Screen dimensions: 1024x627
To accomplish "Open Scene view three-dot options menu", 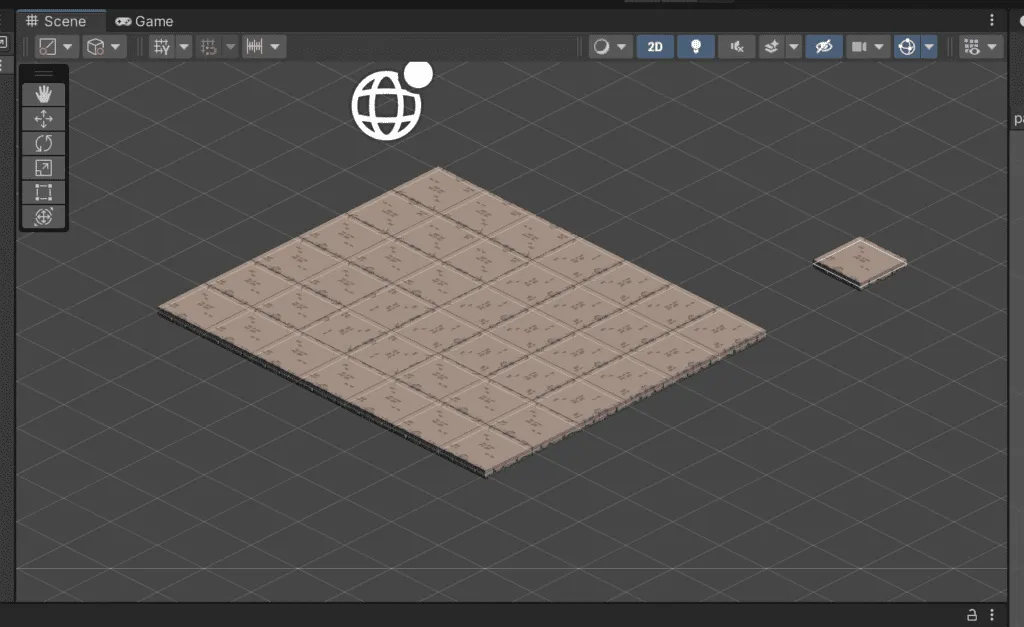I will pos(992,20).
